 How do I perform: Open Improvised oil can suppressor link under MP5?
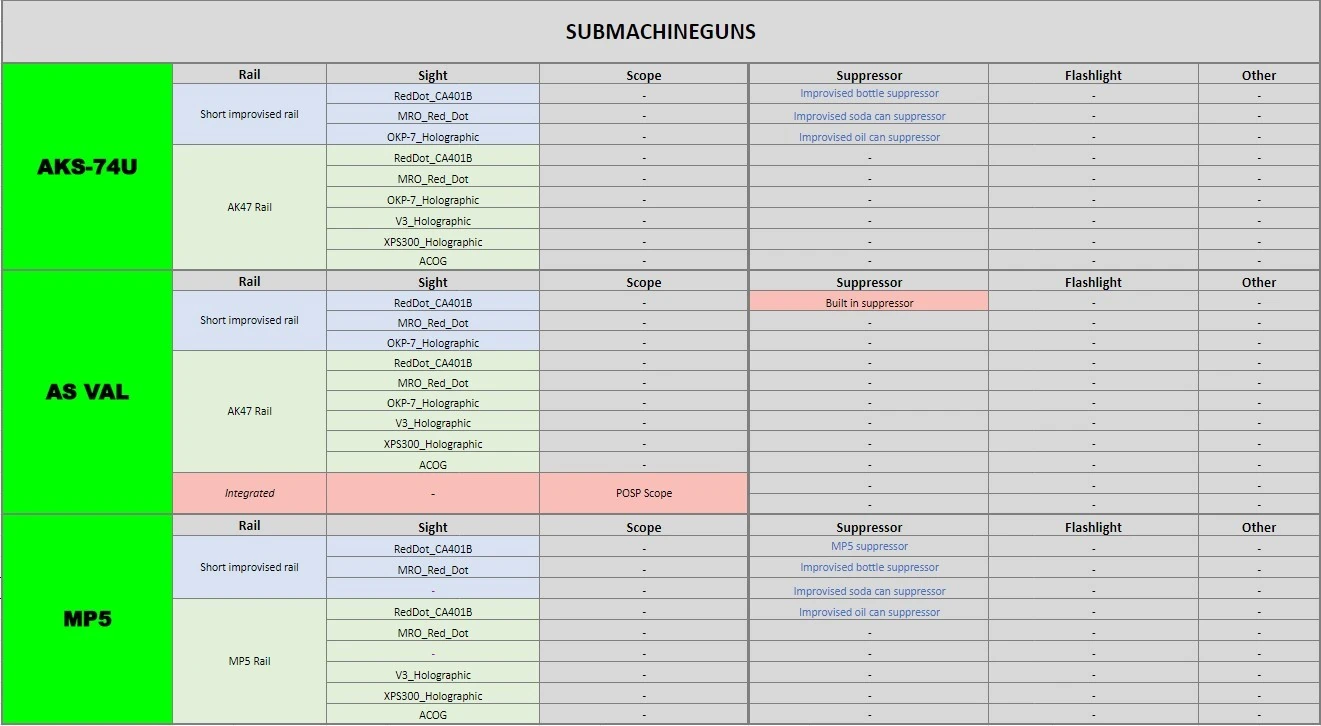pyautogui.click(x=869, y=612)
